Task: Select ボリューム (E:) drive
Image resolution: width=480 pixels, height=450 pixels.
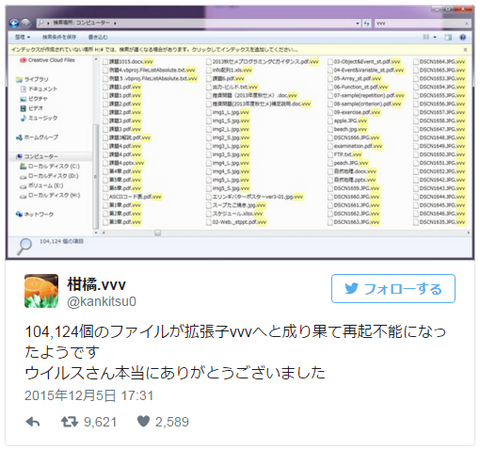Action: pyautogui.click(x=42, y=185)
